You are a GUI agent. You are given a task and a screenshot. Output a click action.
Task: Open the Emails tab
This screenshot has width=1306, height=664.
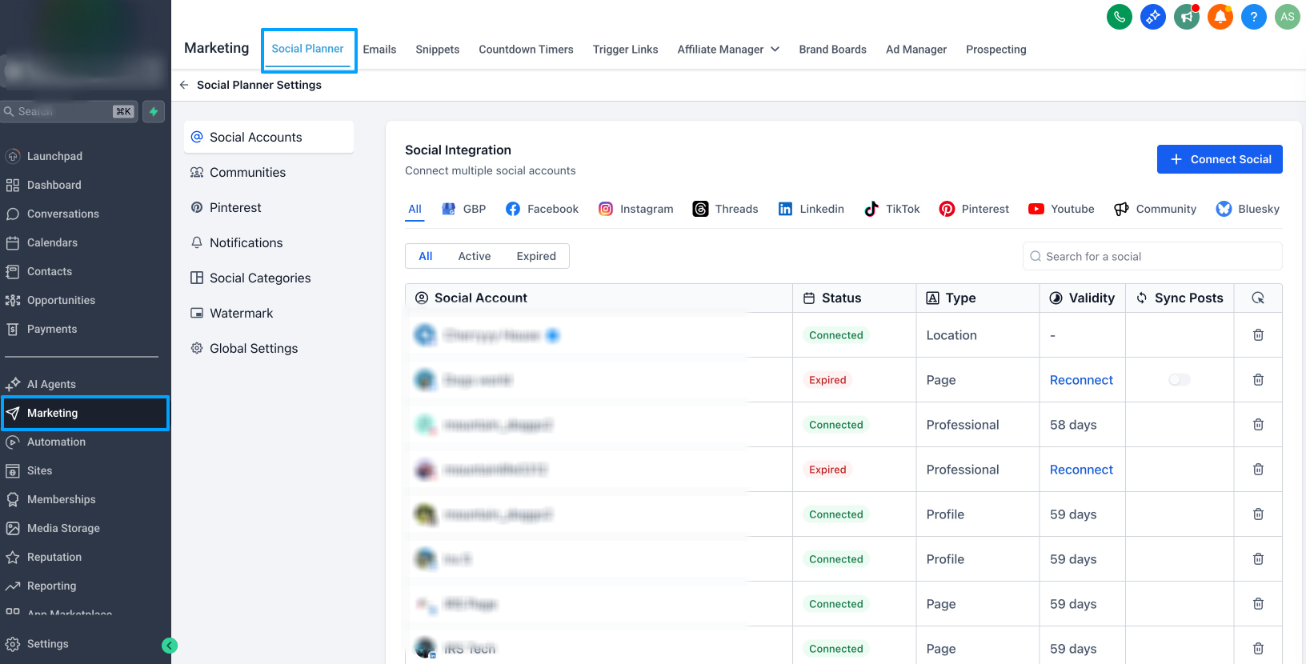[x=380, y=49]
